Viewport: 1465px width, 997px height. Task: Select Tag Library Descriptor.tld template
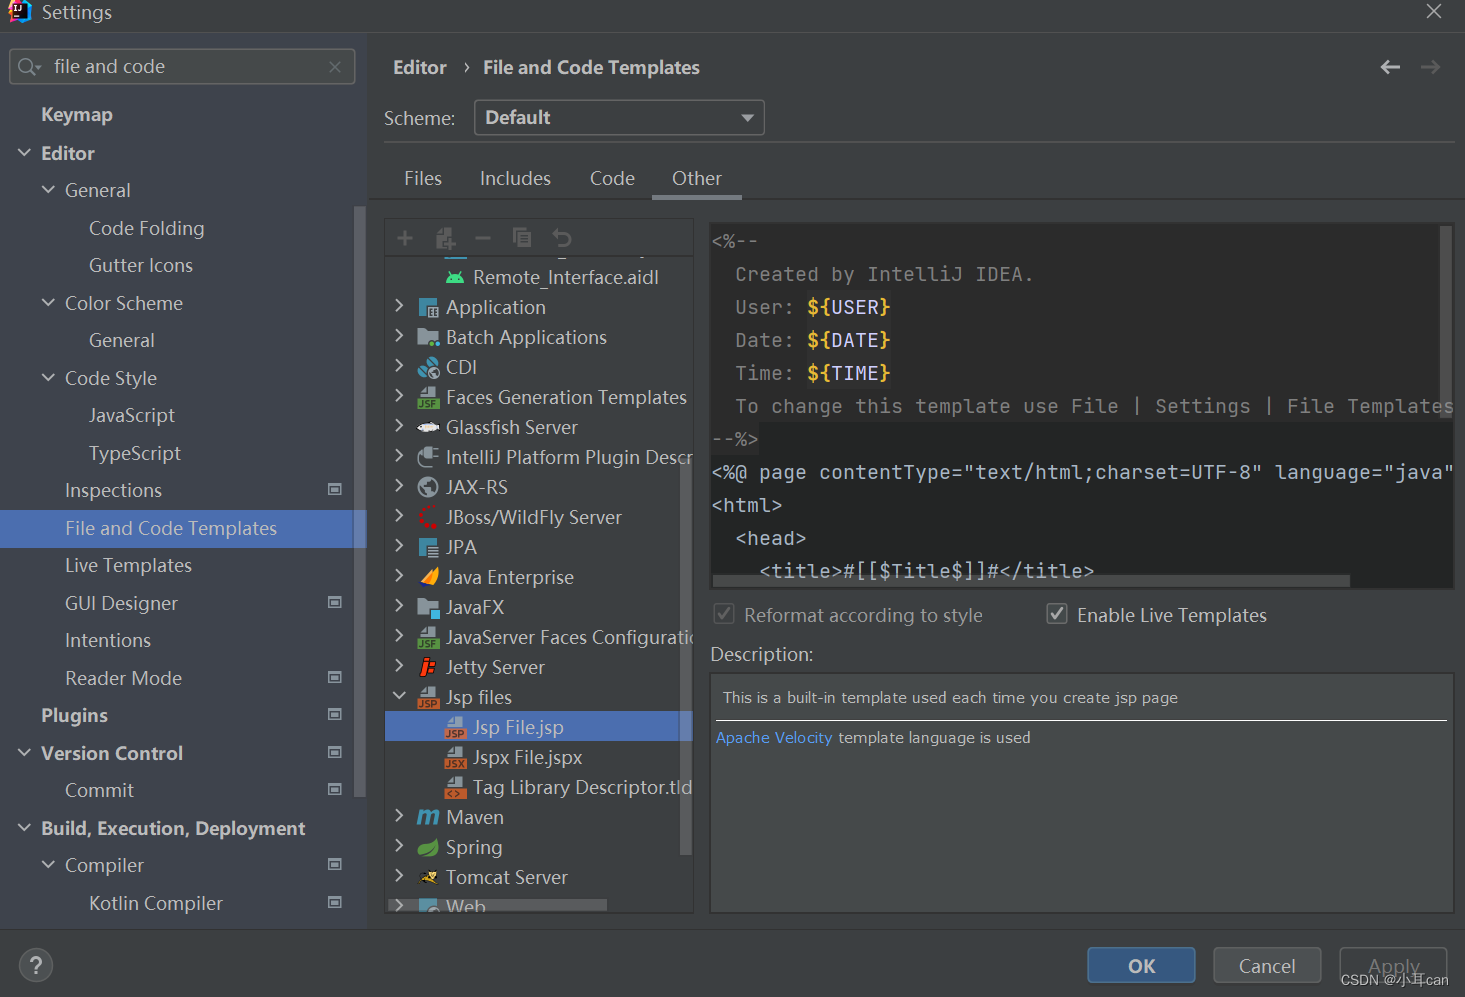pos(582,787)
